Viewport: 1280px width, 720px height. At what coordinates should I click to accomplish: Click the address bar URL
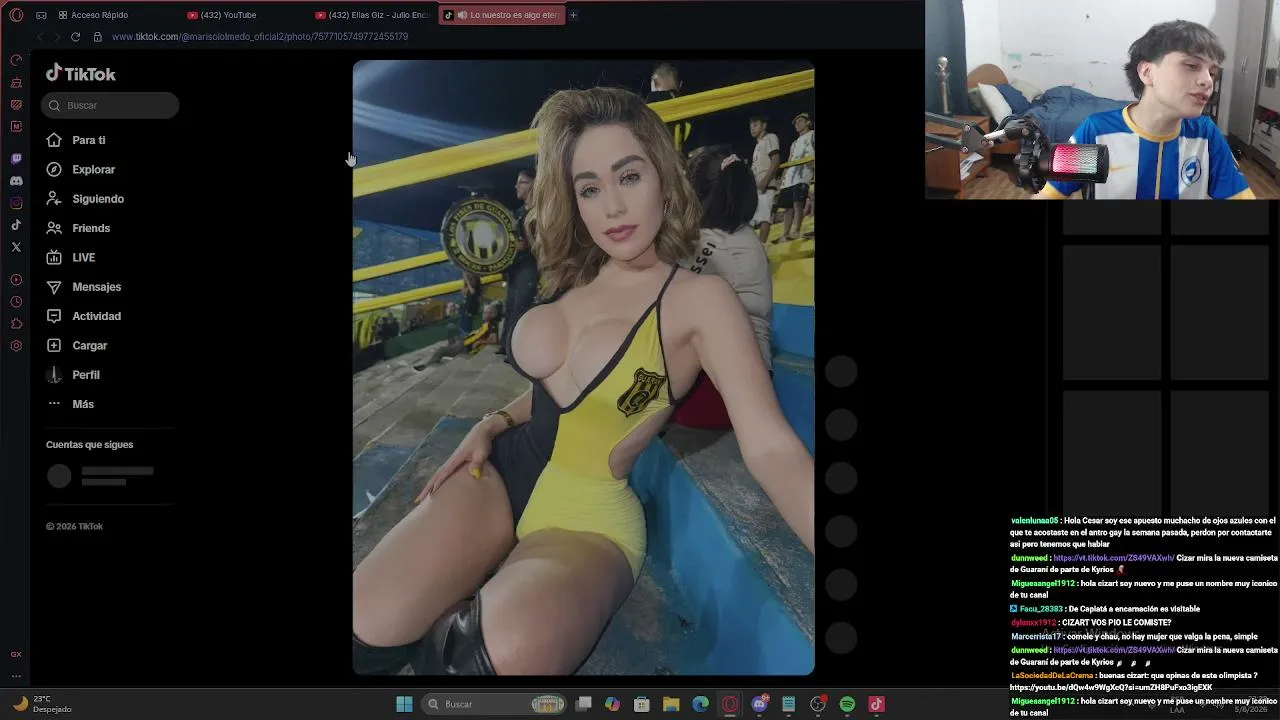click(x=260, y=37)
